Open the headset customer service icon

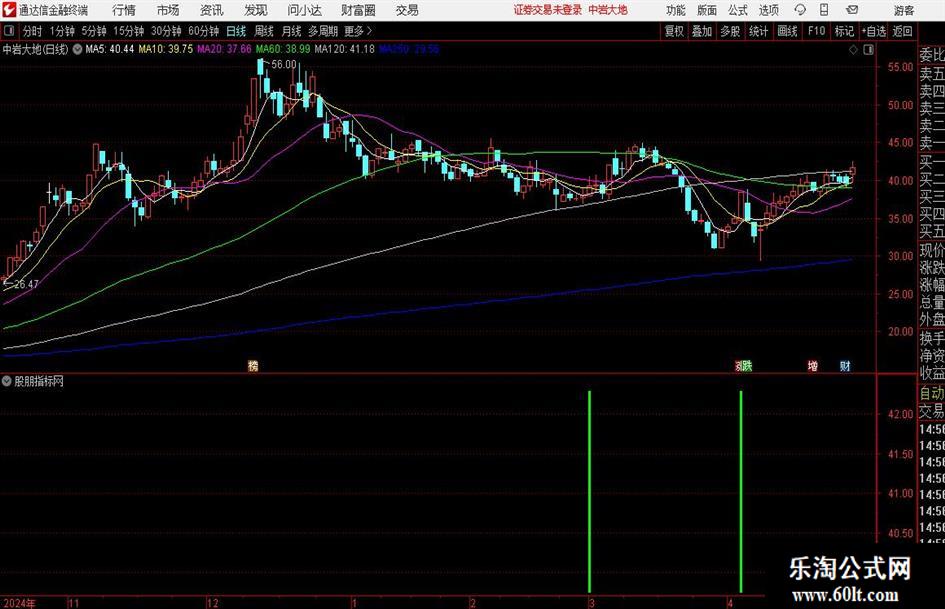coord(800,10)
